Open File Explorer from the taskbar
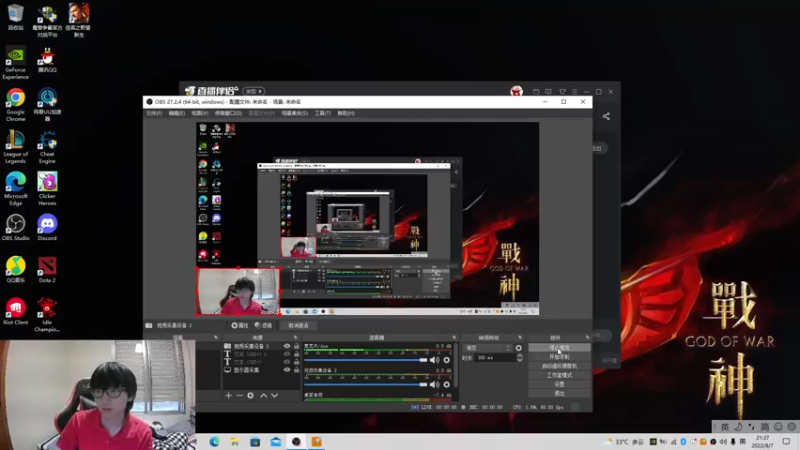 (235, 442)
